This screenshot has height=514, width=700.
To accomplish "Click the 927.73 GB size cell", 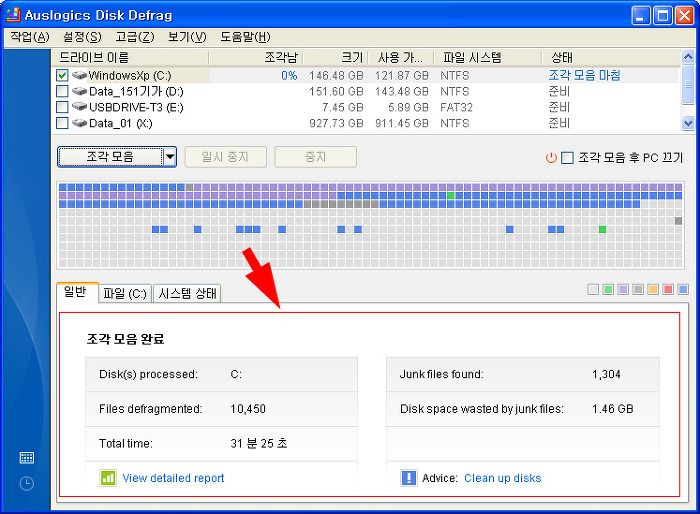I will tap(336, 123).
